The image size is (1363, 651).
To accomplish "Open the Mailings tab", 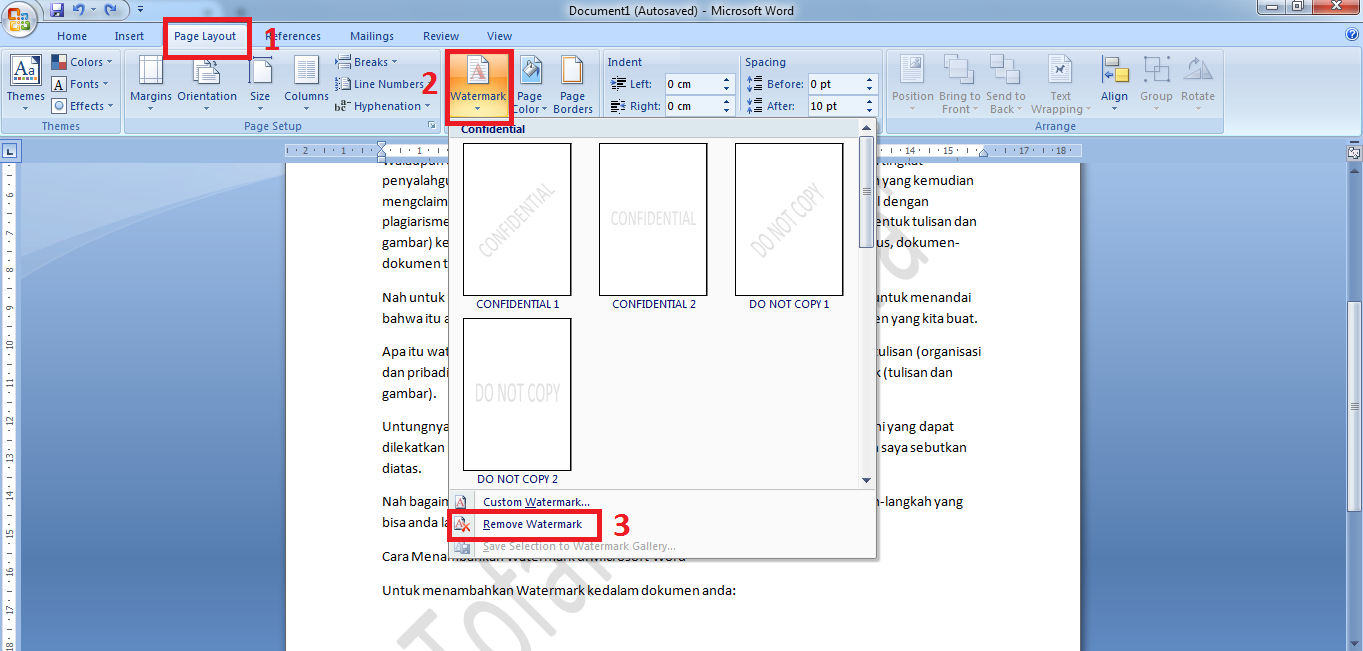I will click(x=371, y=36).
